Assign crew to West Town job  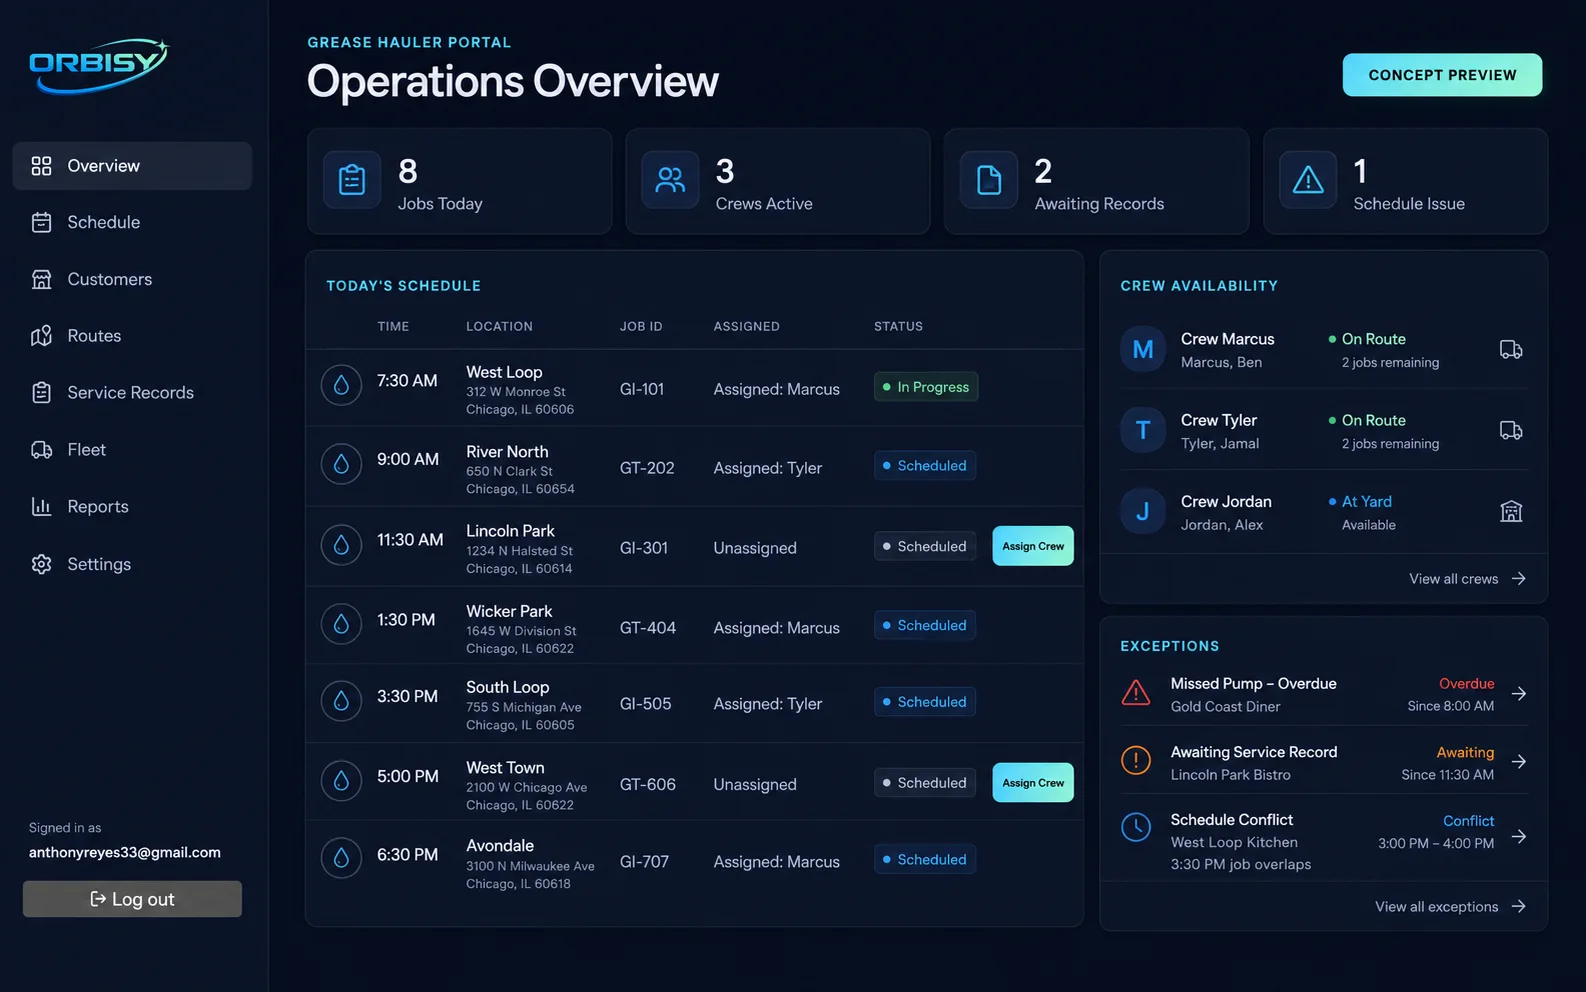[1033, 783]
